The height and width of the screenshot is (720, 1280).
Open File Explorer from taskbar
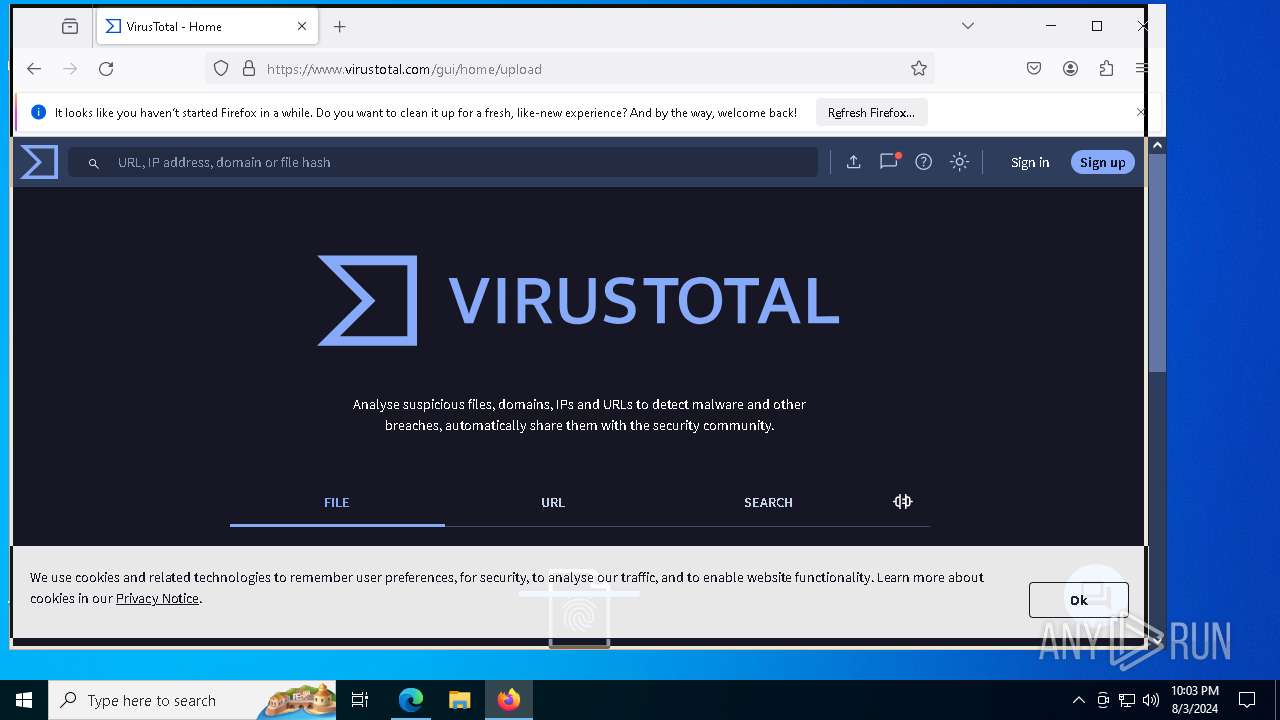click(x=460, y=700)
